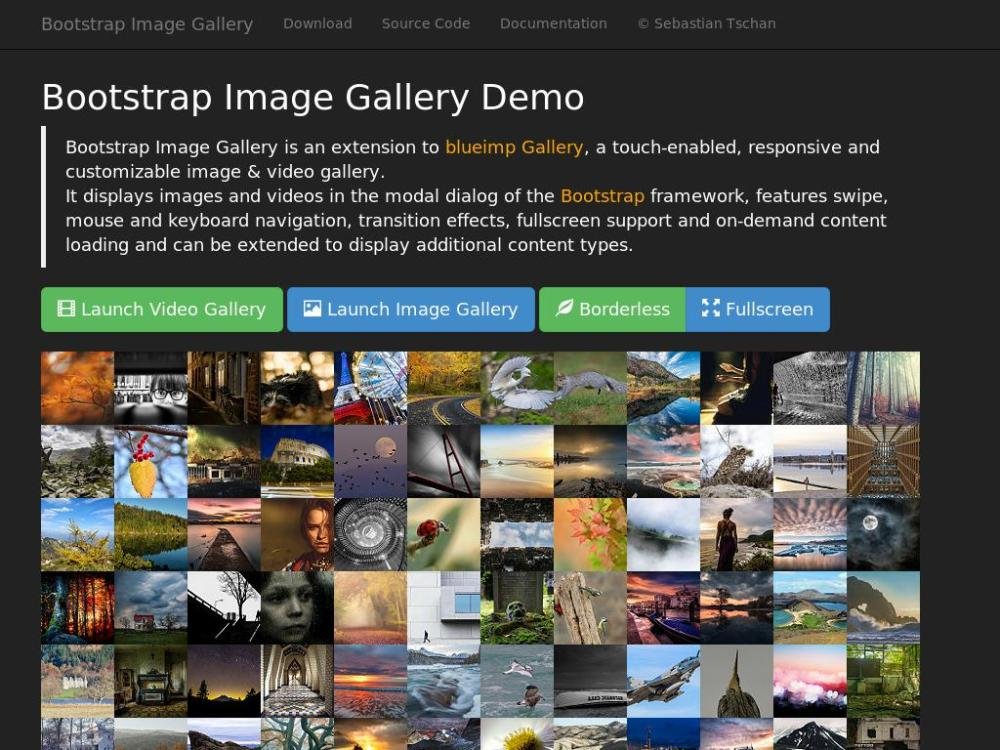Image resolution: width=1000 pixels, height=750 pixels.
Task: Open the Download menu item
Action: pos(317,24)
